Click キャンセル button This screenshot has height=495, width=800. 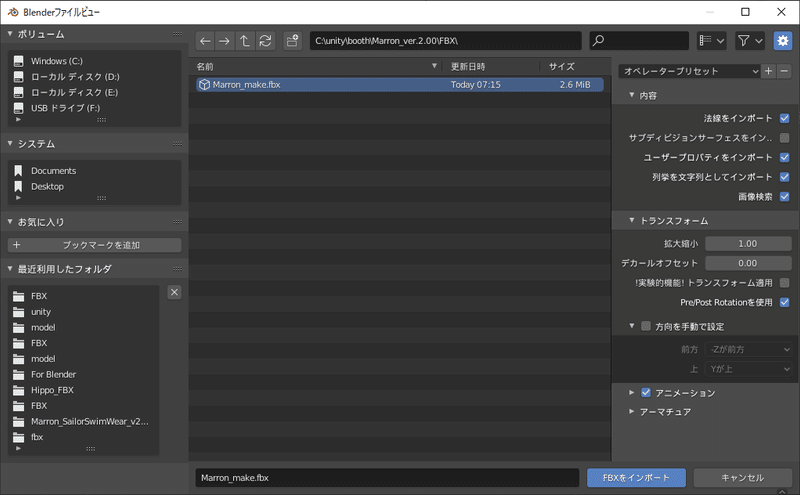click(x=742, y=478)
